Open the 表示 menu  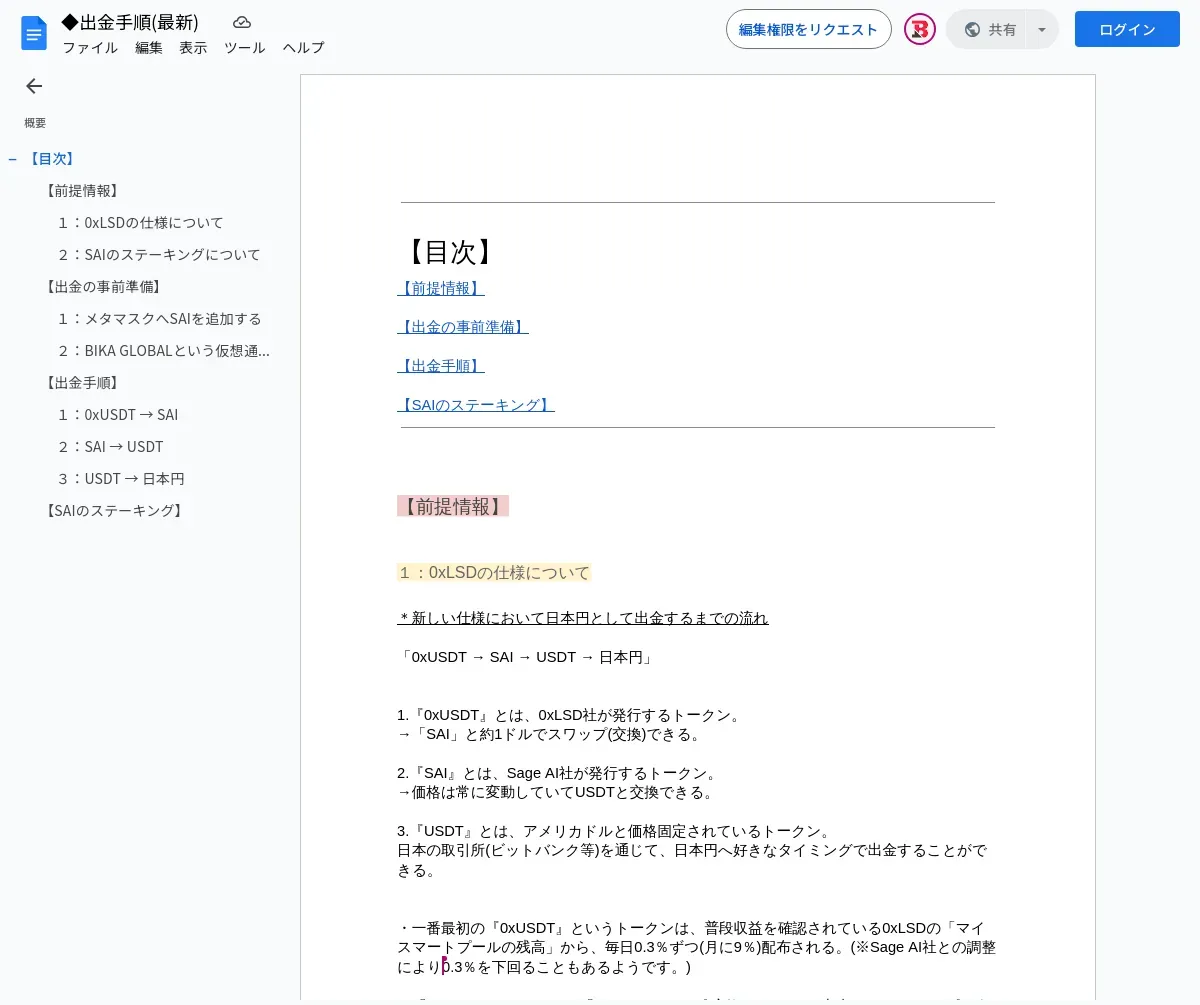point(193,47)
